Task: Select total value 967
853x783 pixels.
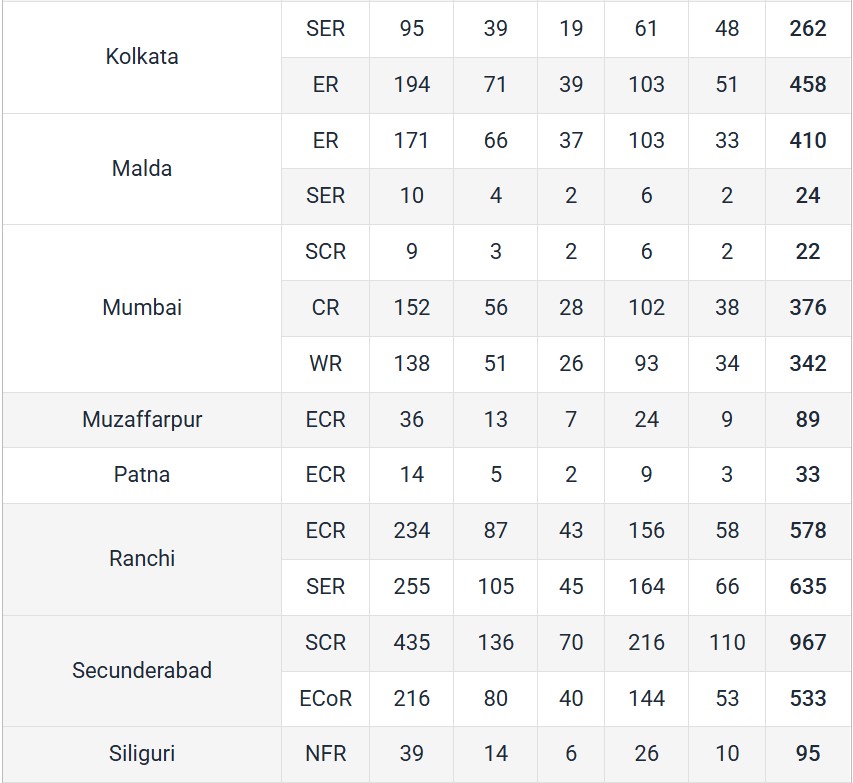Action: click(808, 643)
